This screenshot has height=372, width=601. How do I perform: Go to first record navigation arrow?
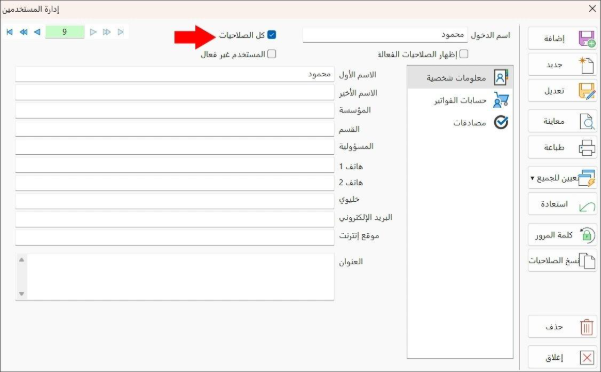10,32
